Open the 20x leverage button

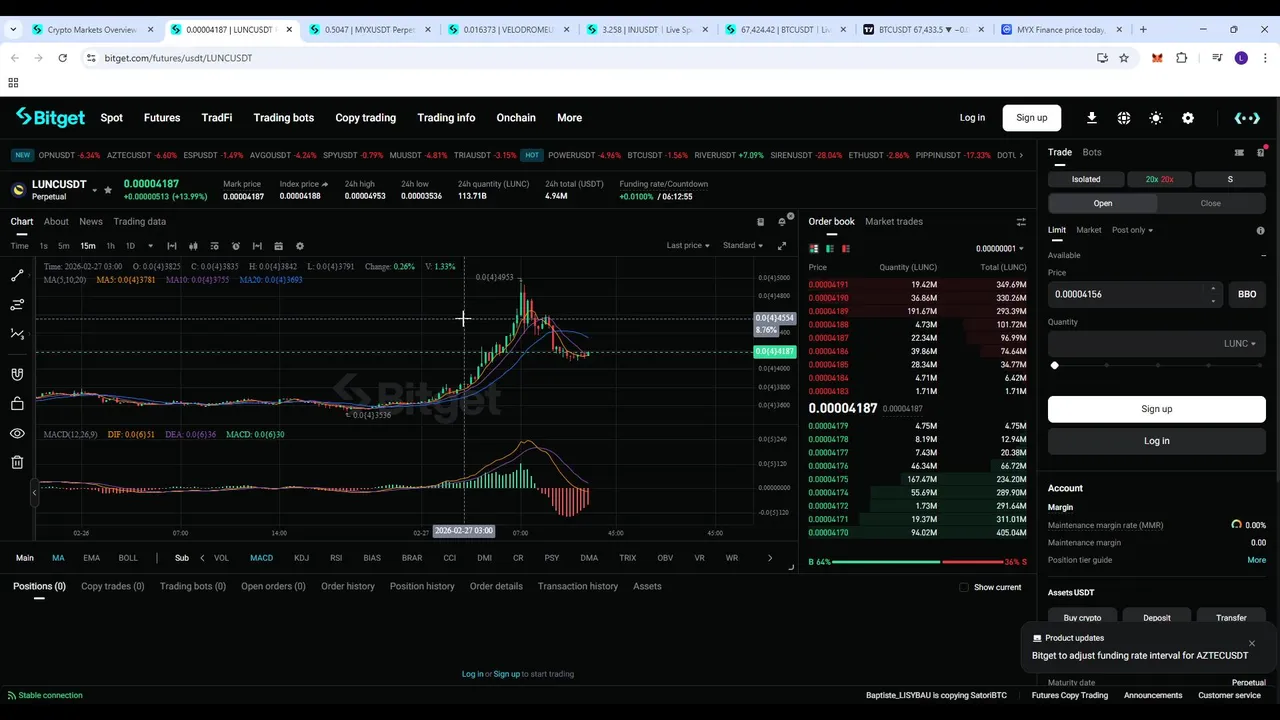(x=1160, y=179)
